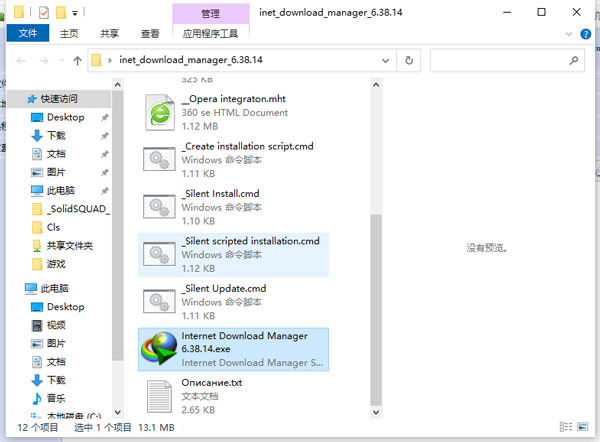The height and width of the screenshot is (442, 600).
Task: Switch to large icons view layout
Action: pos(583,427)
